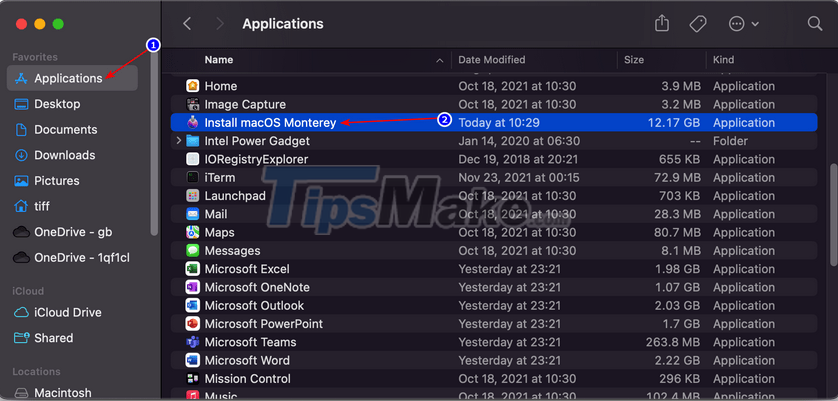
Task: Sort by the Name column header
Action: tap(219, 60)
